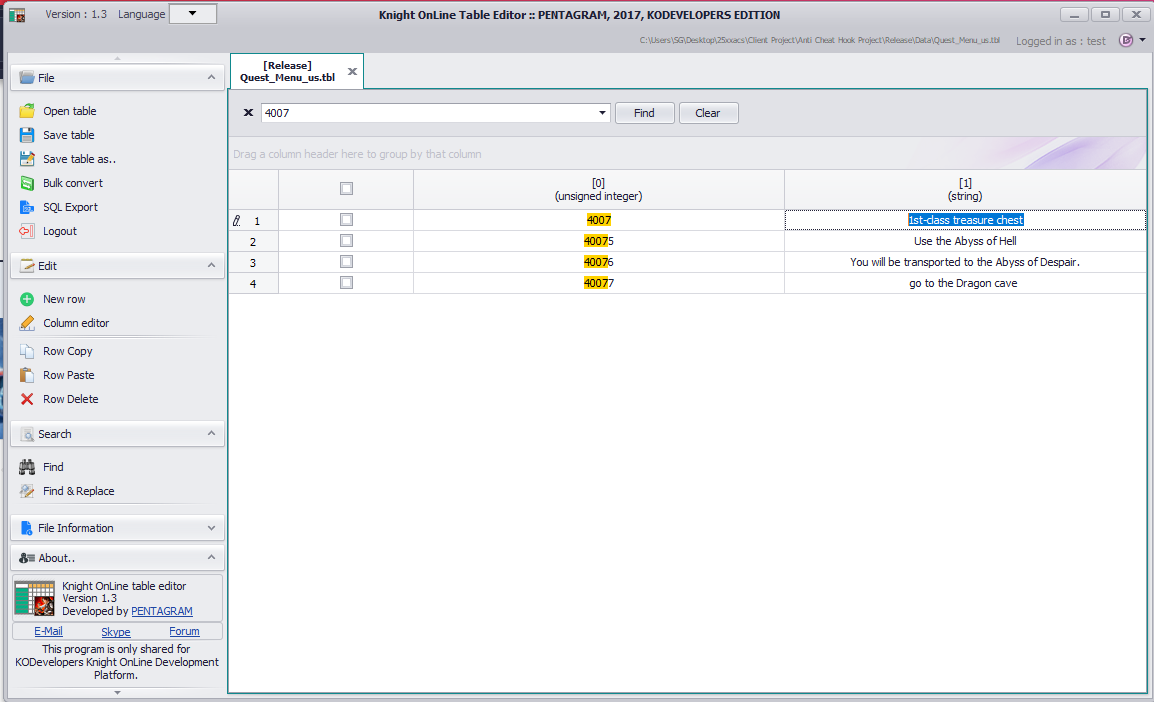
Task: Collapse the Edit panel section
Action: [x=211, y=266]
